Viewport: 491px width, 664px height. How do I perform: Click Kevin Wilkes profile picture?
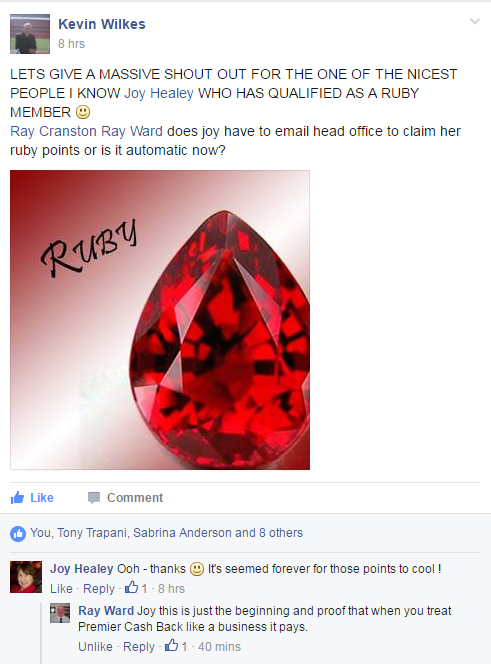point(30,34)
